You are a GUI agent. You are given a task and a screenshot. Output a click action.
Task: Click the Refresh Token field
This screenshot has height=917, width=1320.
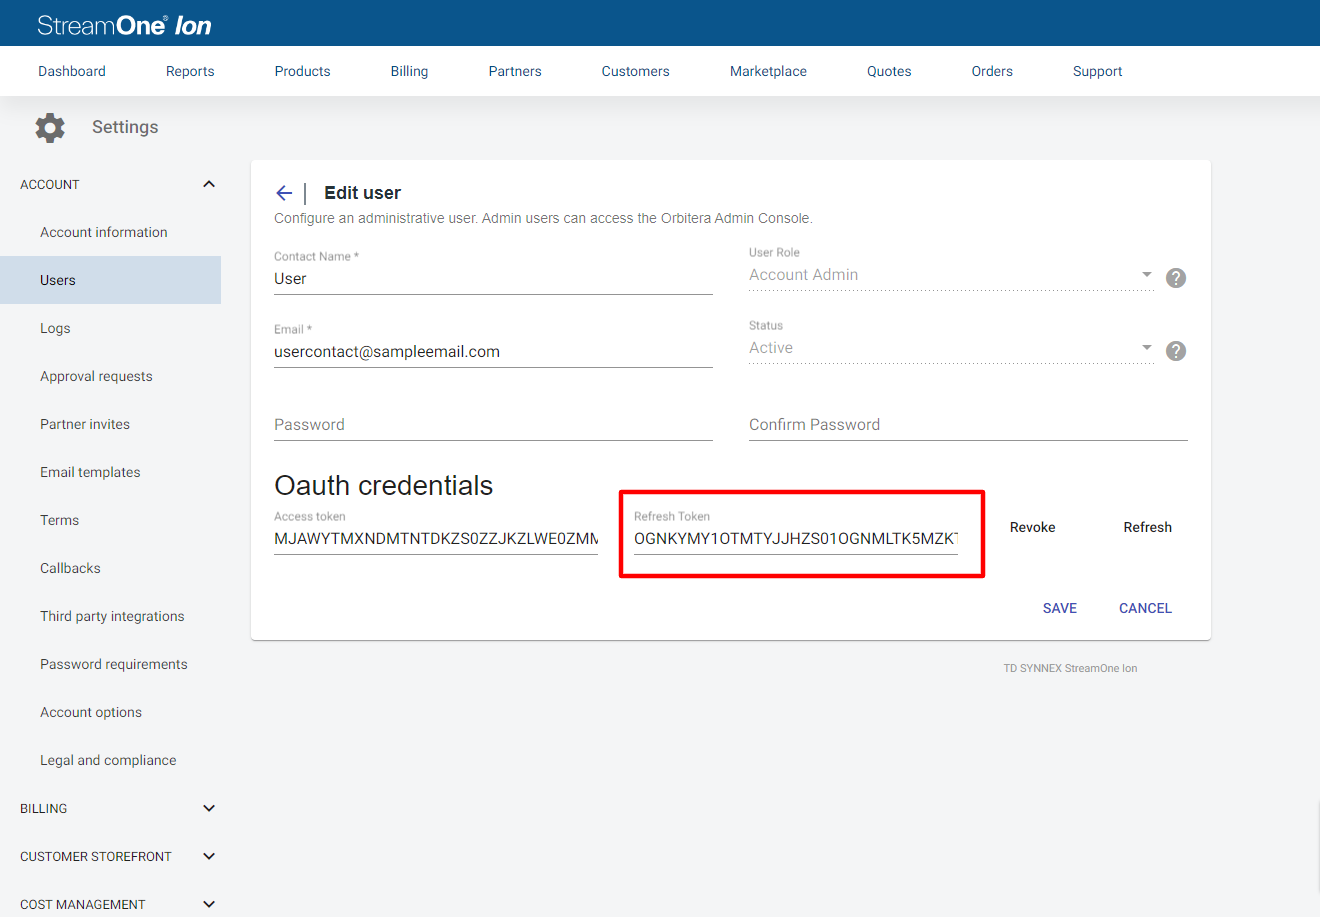(796, 539)
